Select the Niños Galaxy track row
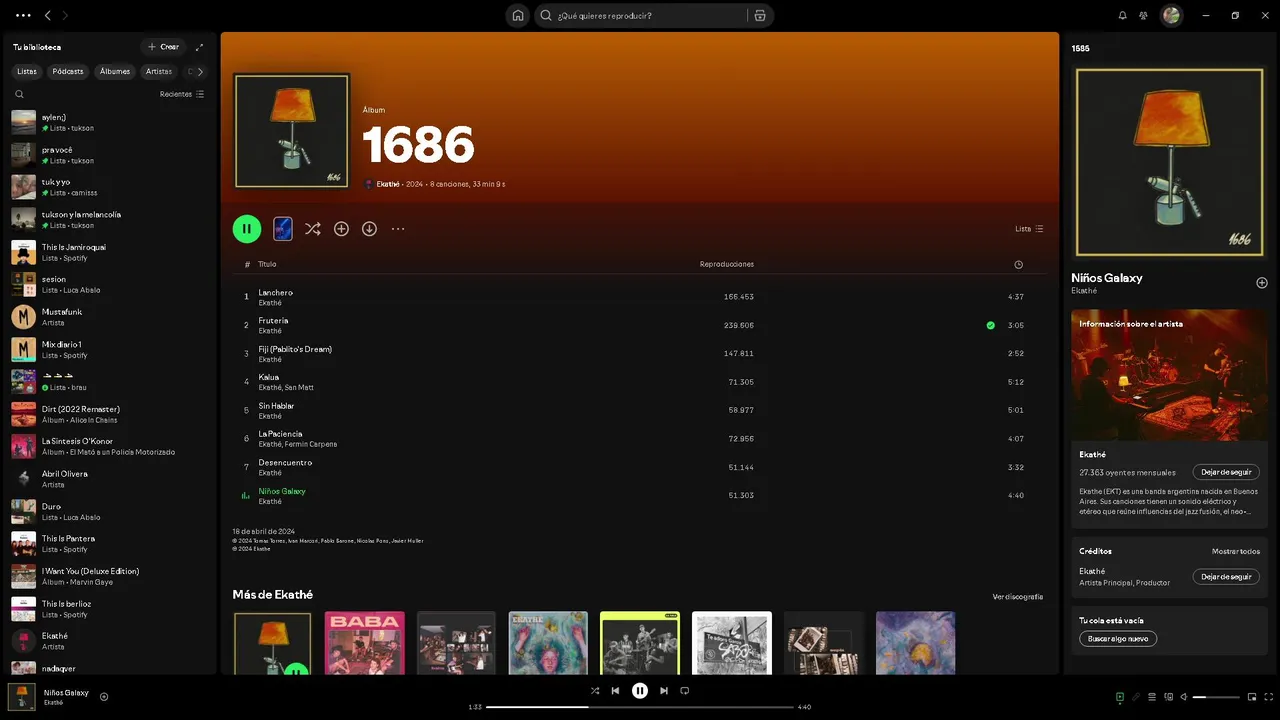The width and height of the screenshot is (1280, 720). coord(640,495)
